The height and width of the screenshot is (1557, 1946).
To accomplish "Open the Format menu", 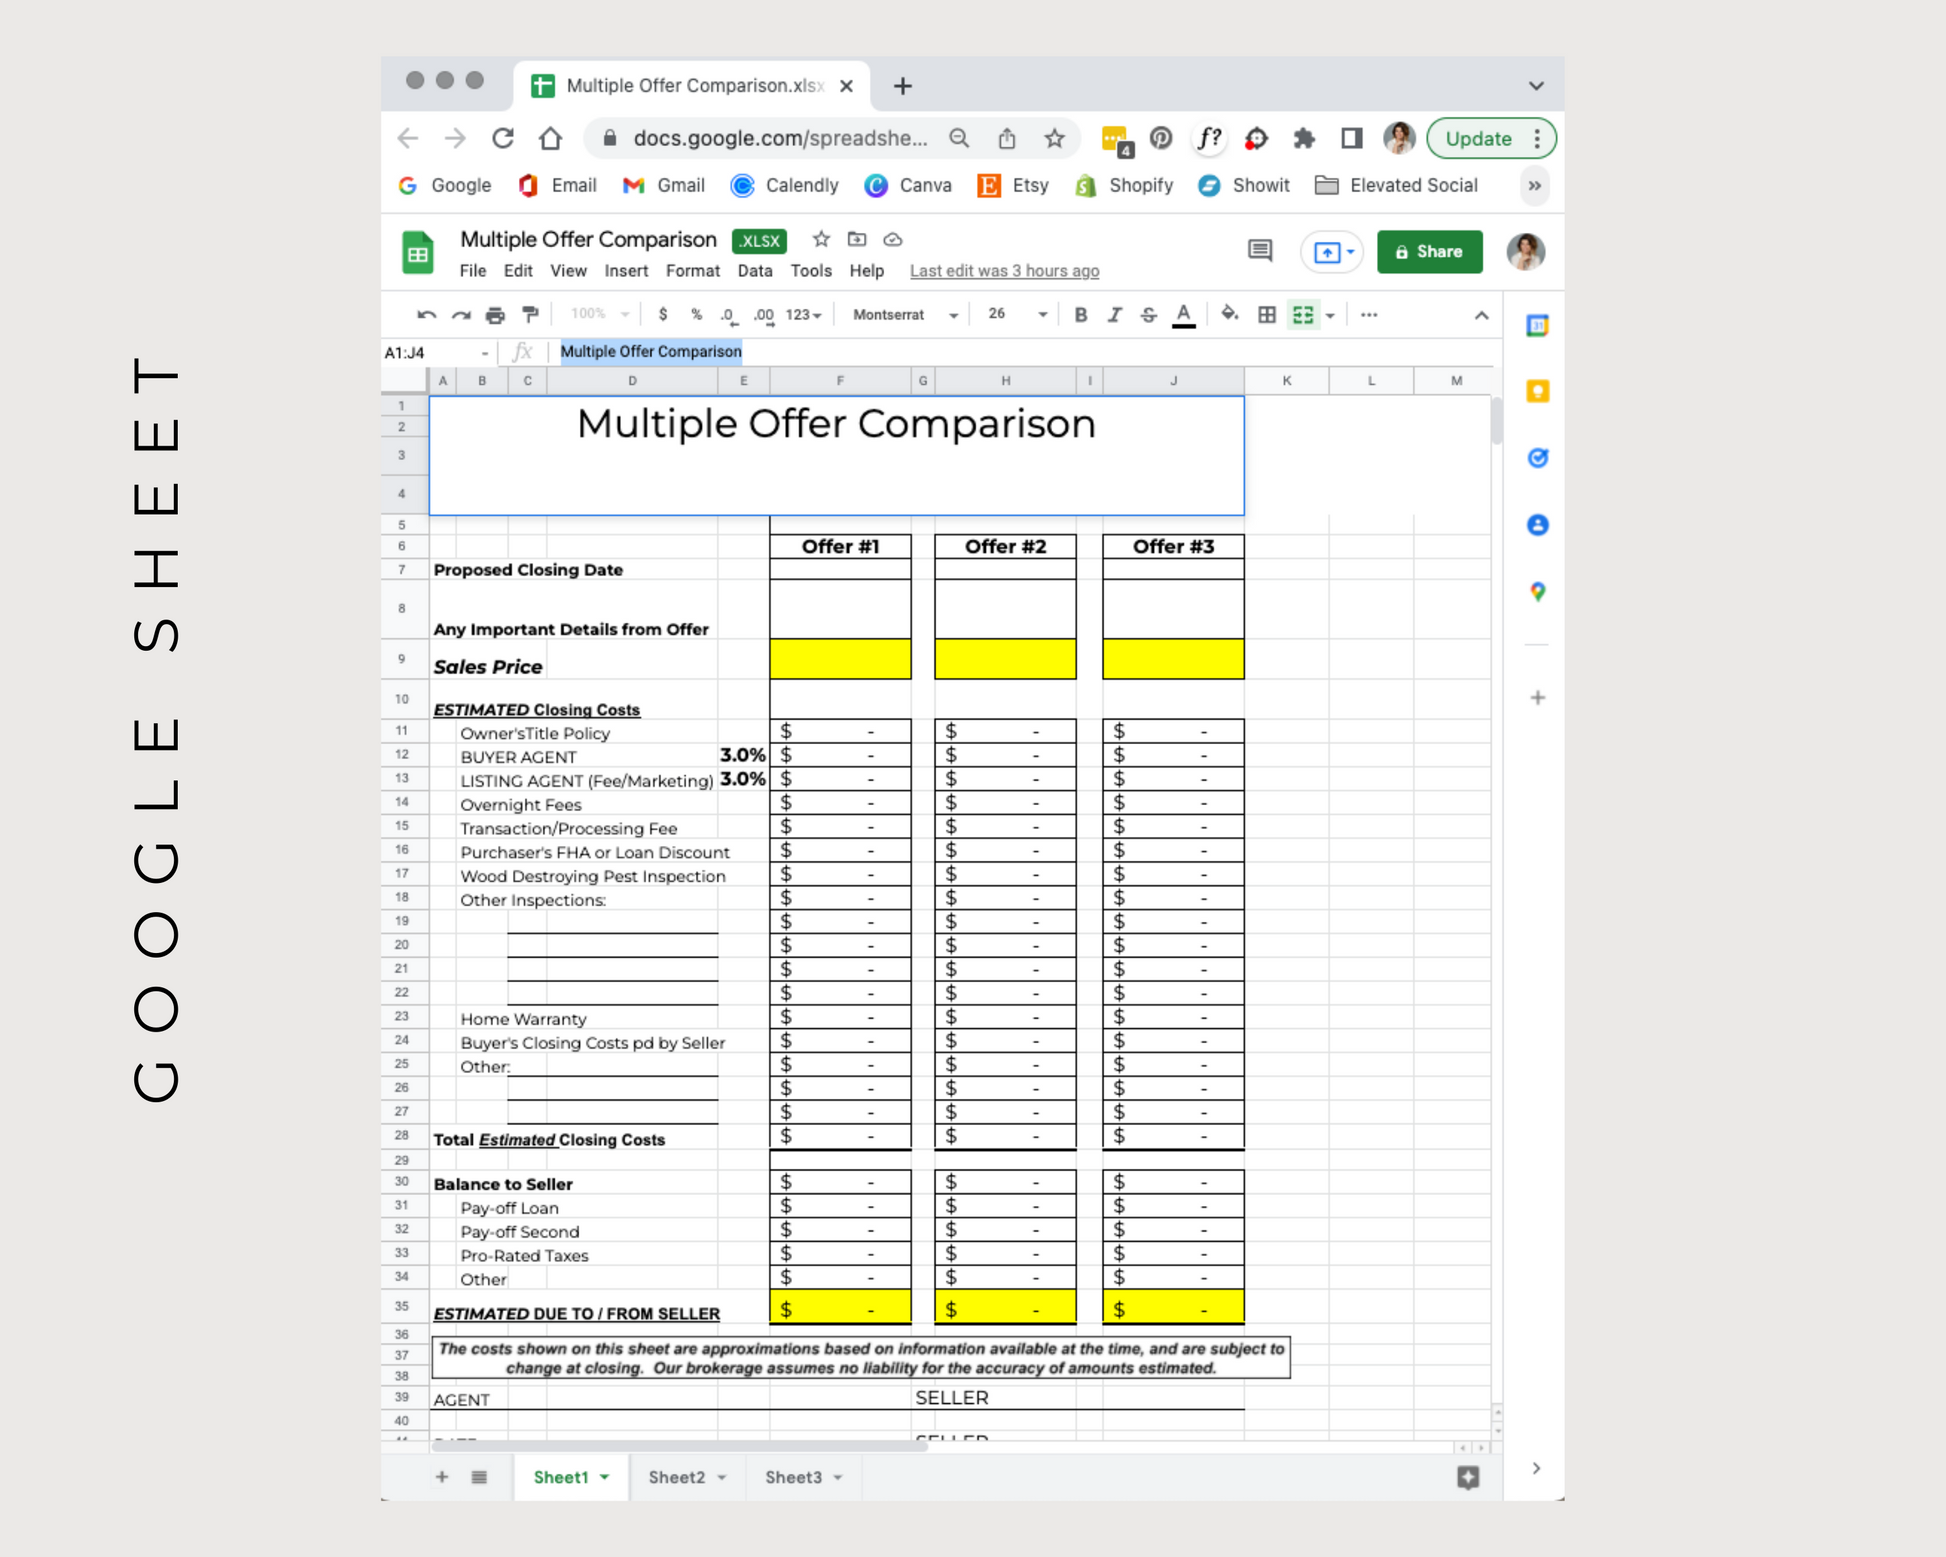I will click(692, 271).
